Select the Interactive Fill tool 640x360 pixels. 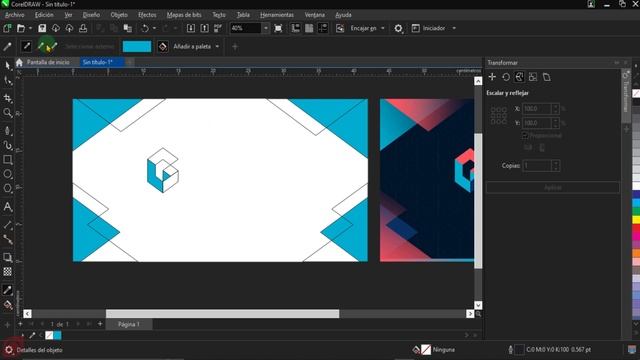point(7,305)
